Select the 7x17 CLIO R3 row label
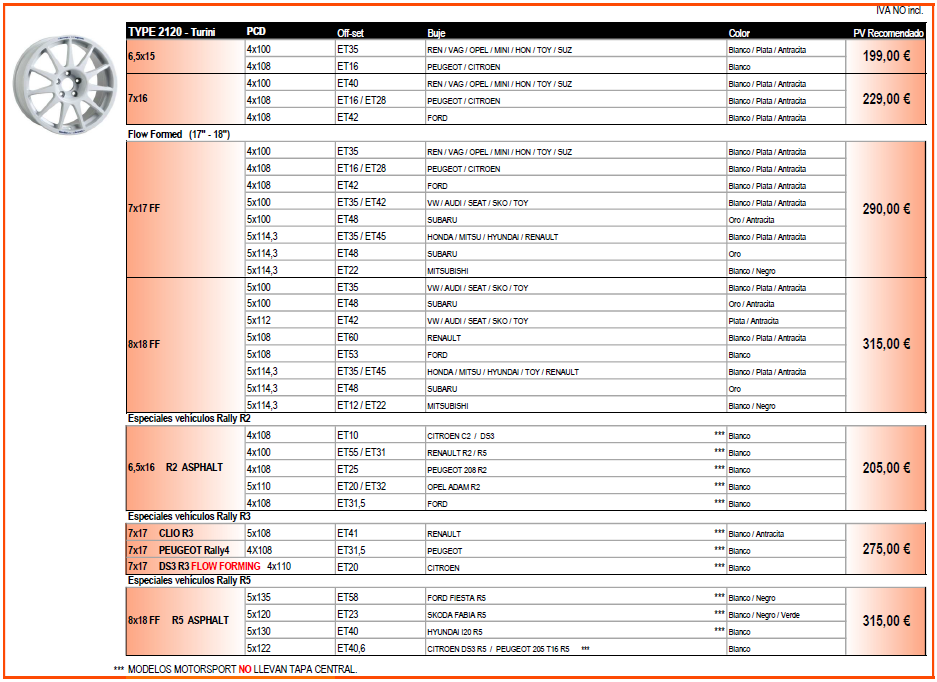Image resolution: width=937 pixels, height=682 pixels. coord(161,533)
